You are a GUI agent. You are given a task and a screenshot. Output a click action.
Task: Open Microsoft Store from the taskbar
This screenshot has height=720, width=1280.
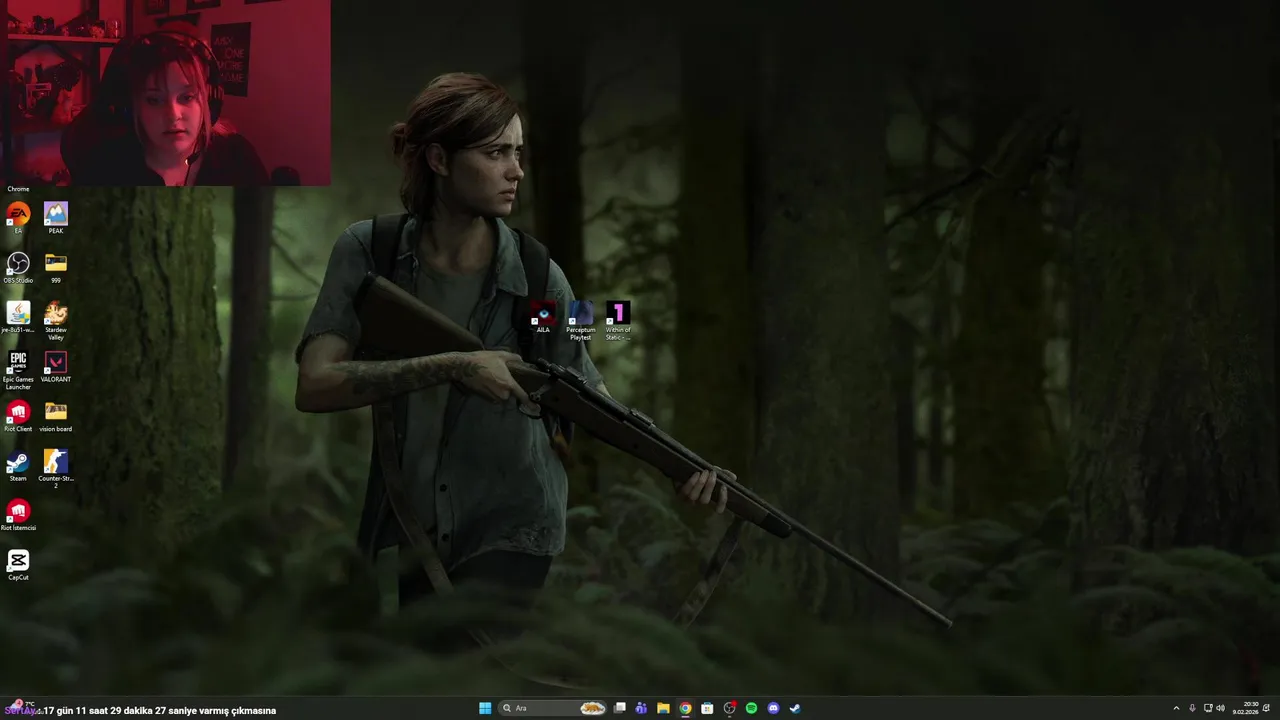pos(707,708)
